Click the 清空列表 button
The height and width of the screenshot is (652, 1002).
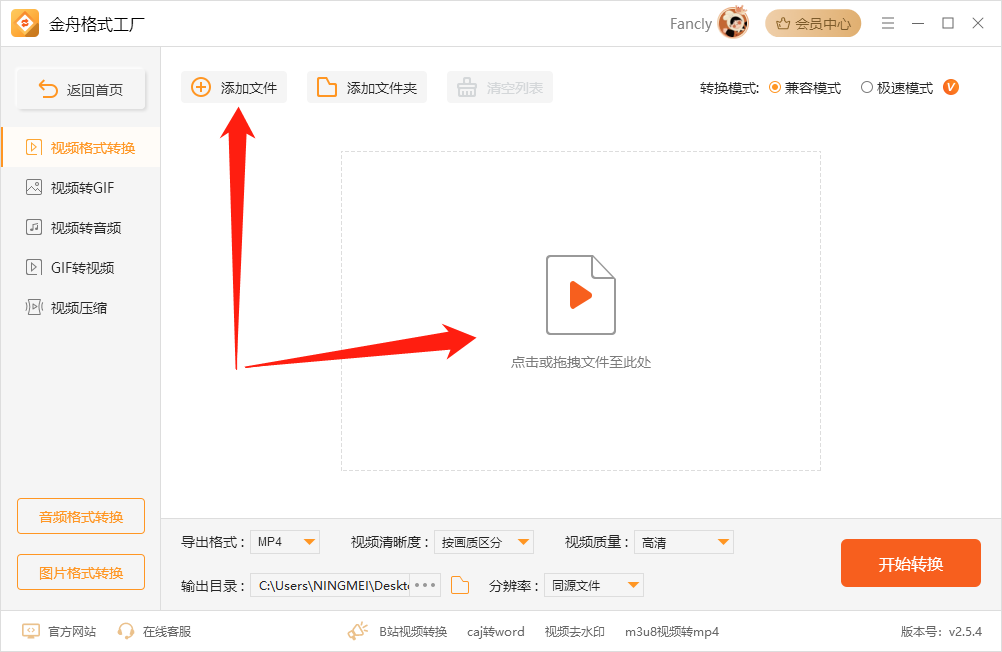[500, 88]
